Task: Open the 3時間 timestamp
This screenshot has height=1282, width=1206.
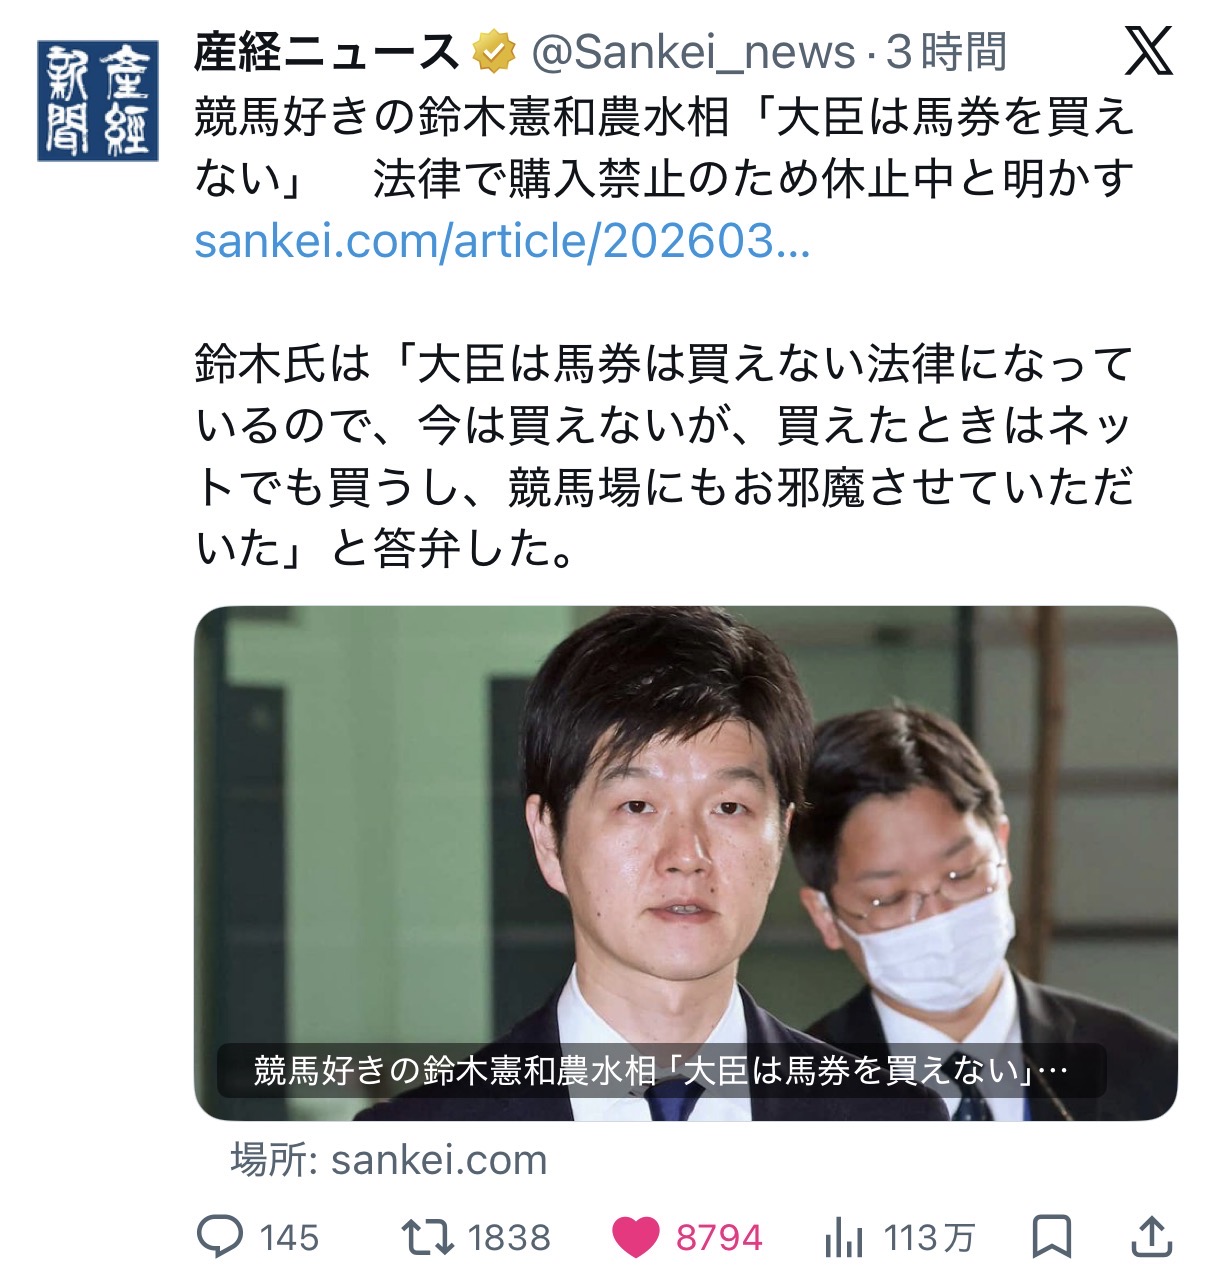Action: pos(946,52)
